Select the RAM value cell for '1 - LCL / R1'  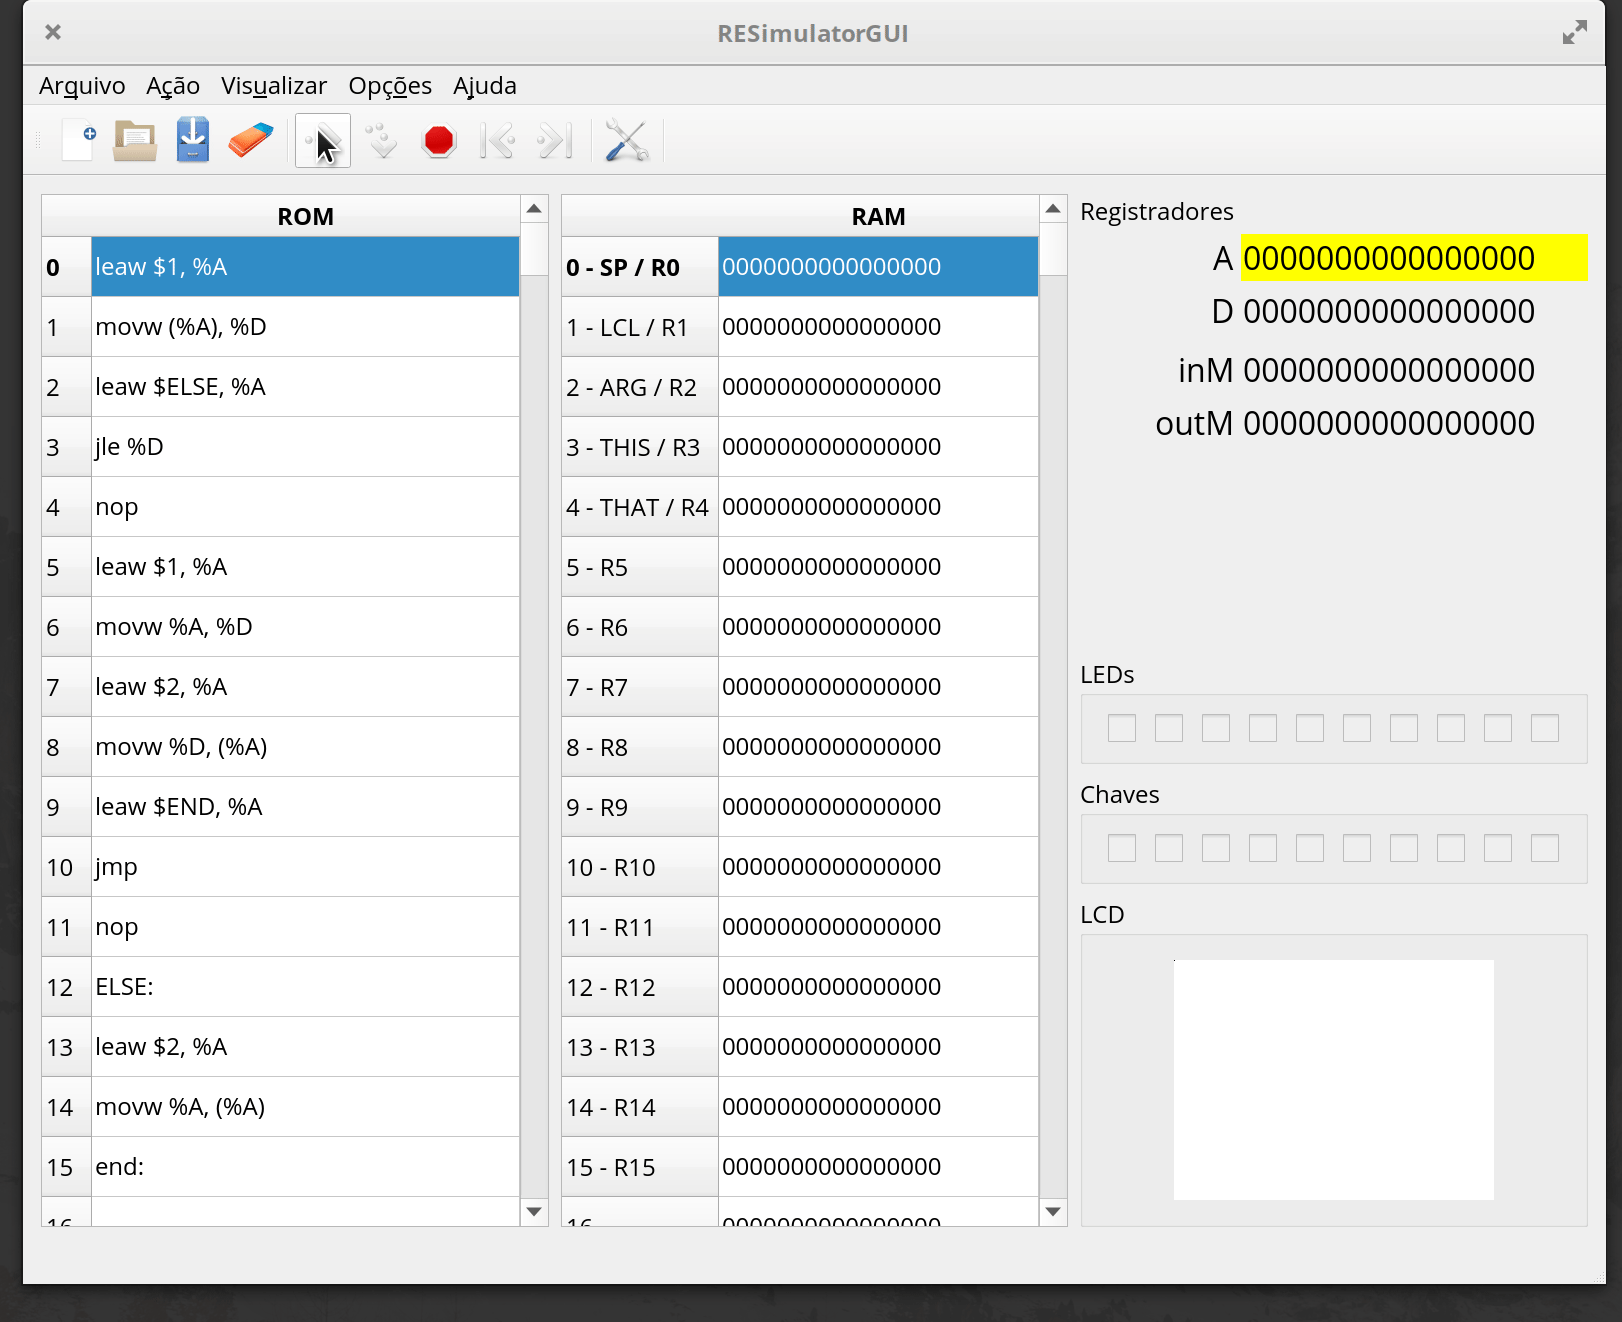(878, 327)
